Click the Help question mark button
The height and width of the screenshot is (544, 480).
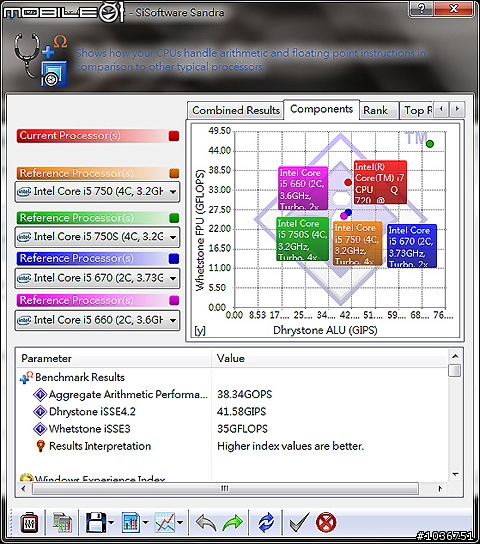click(x=421, y=8)
